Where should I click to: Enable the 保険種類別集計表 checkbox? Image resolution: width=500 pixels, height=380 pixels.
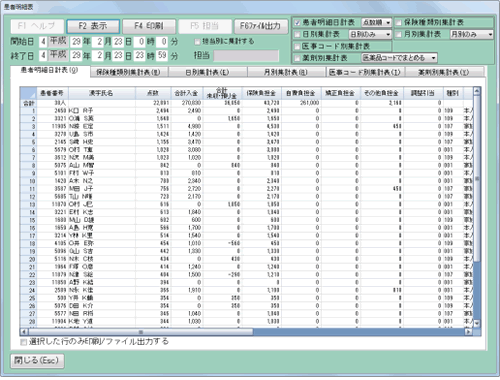[x=399, y=23]
